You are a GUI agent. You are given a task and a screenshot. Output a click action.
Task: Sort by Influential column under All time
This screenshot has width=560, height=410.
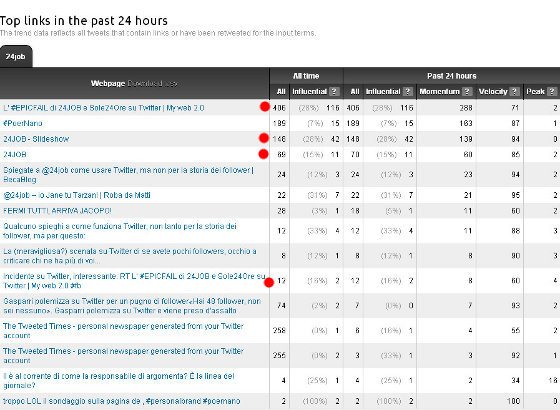coord(309,91)
